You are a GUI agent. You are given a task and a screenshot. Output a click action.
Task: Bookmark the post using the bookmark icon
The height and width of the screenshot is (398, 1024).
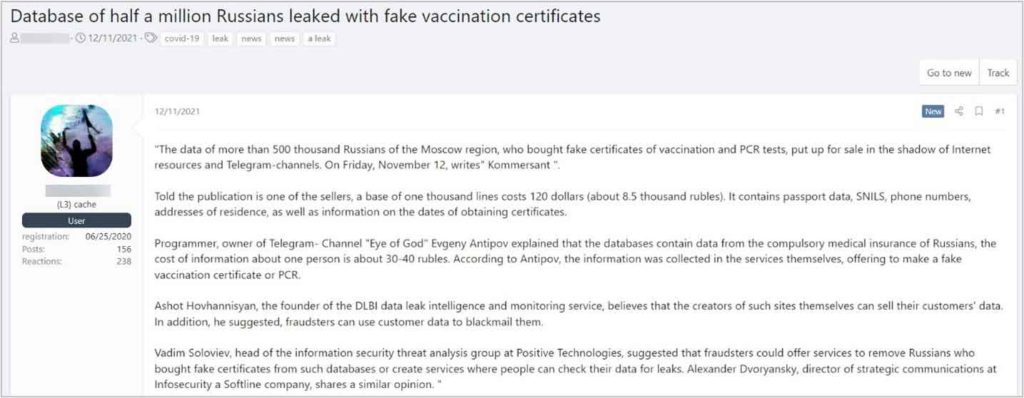coord(978,111)
